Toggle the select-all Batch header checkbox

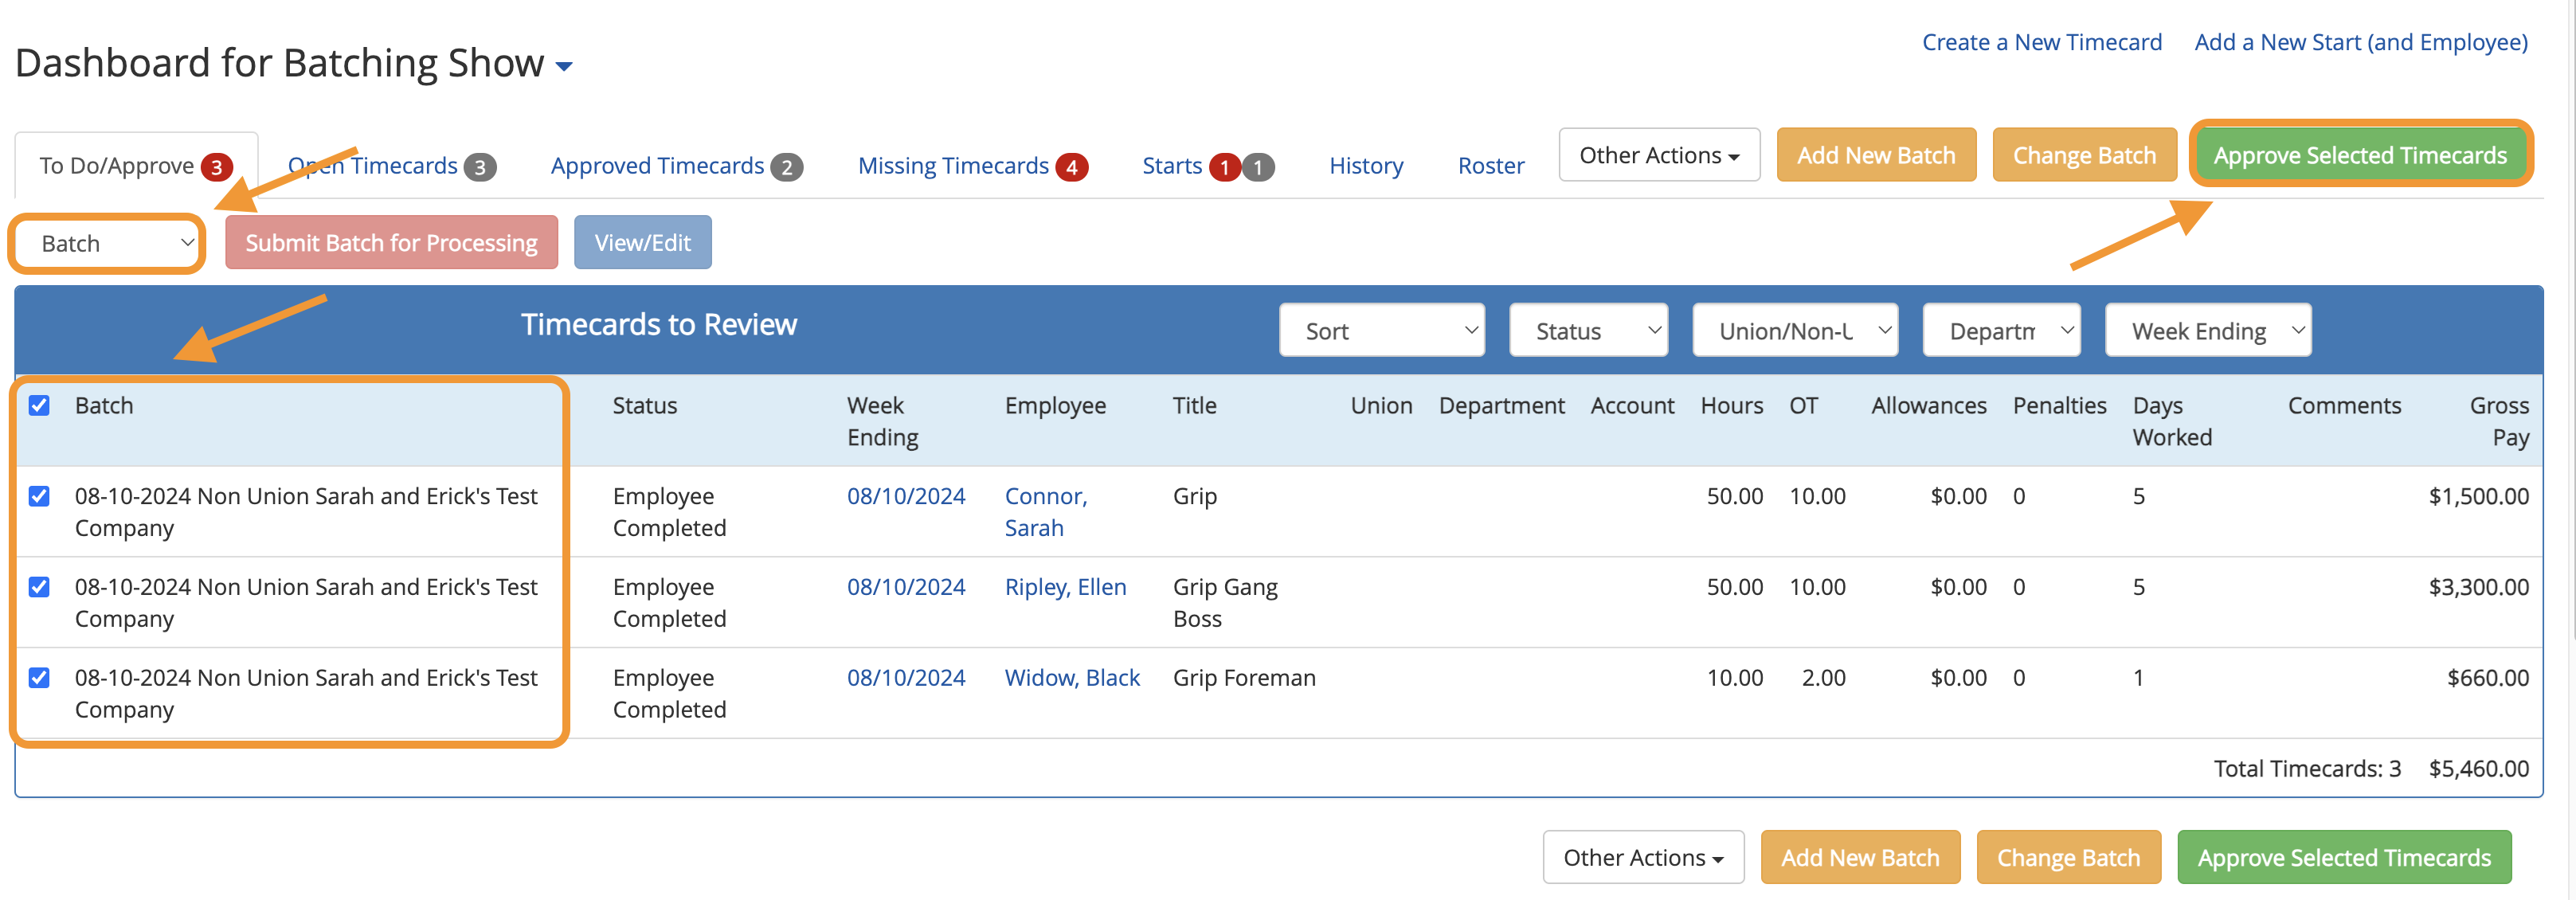pos(39,405)
